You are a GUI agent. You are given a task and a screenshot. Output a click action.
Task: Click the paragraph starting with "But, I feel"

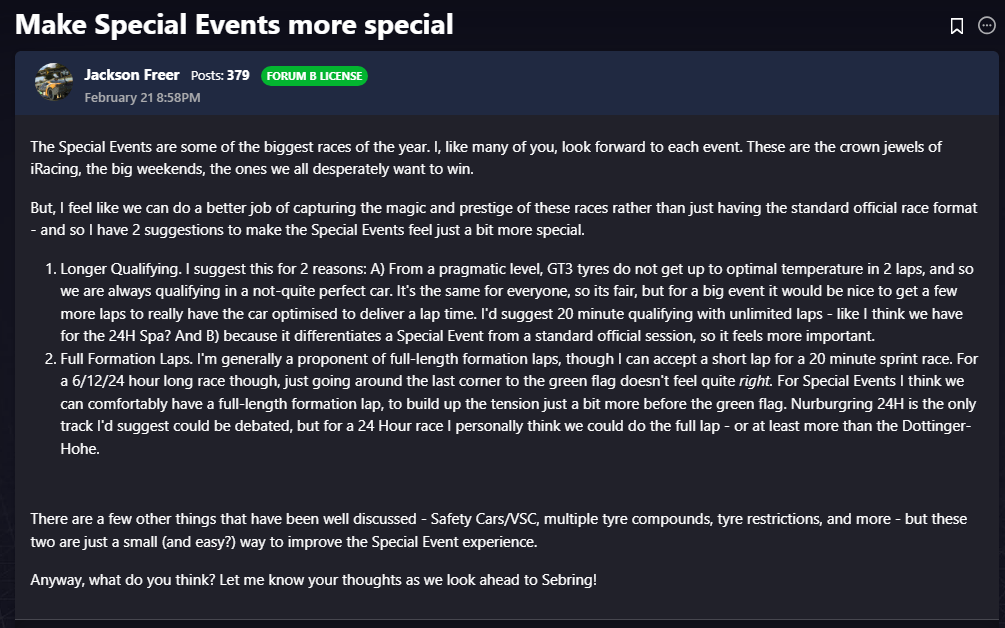tap(503, 218)
